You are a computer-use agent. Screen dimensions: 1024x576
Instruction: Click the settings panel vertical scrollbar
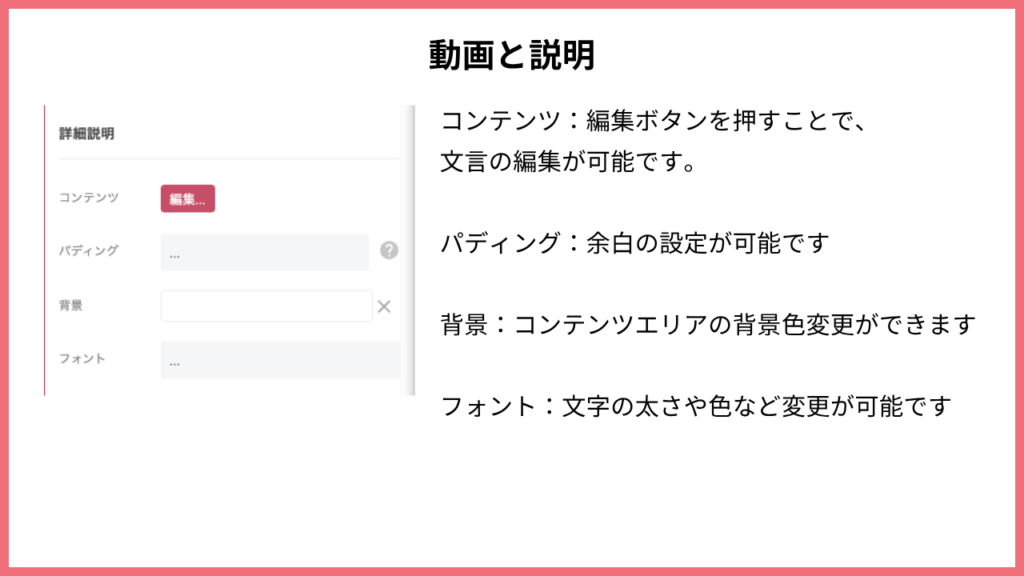(x=411, y=250)
